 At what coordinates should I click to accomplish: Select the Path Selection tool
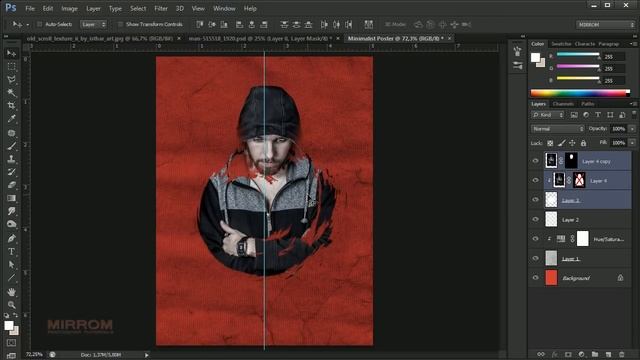[11, 264]
